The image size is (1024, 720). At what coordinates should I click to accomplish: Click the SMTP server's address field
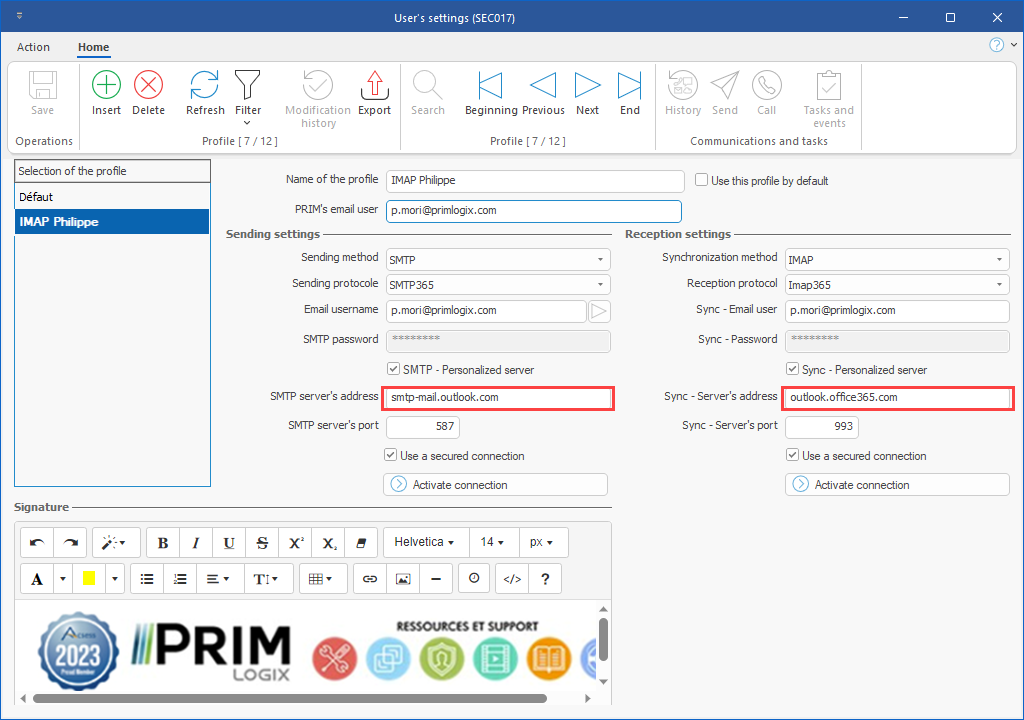[498, 398]
